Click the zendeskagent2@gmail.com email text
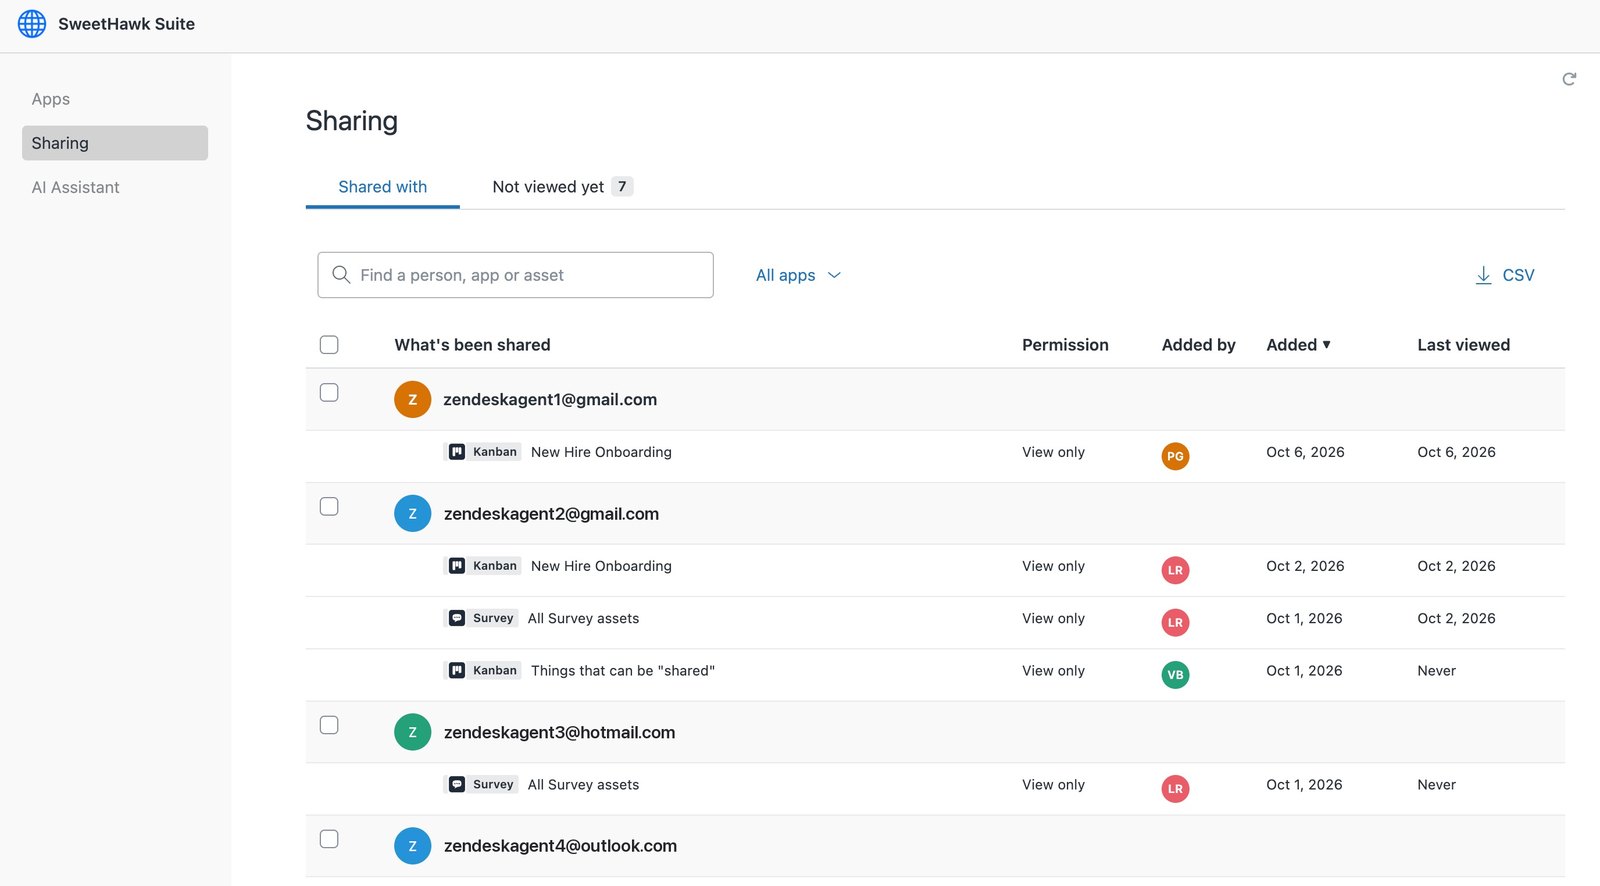 click(x=551, y=514)
